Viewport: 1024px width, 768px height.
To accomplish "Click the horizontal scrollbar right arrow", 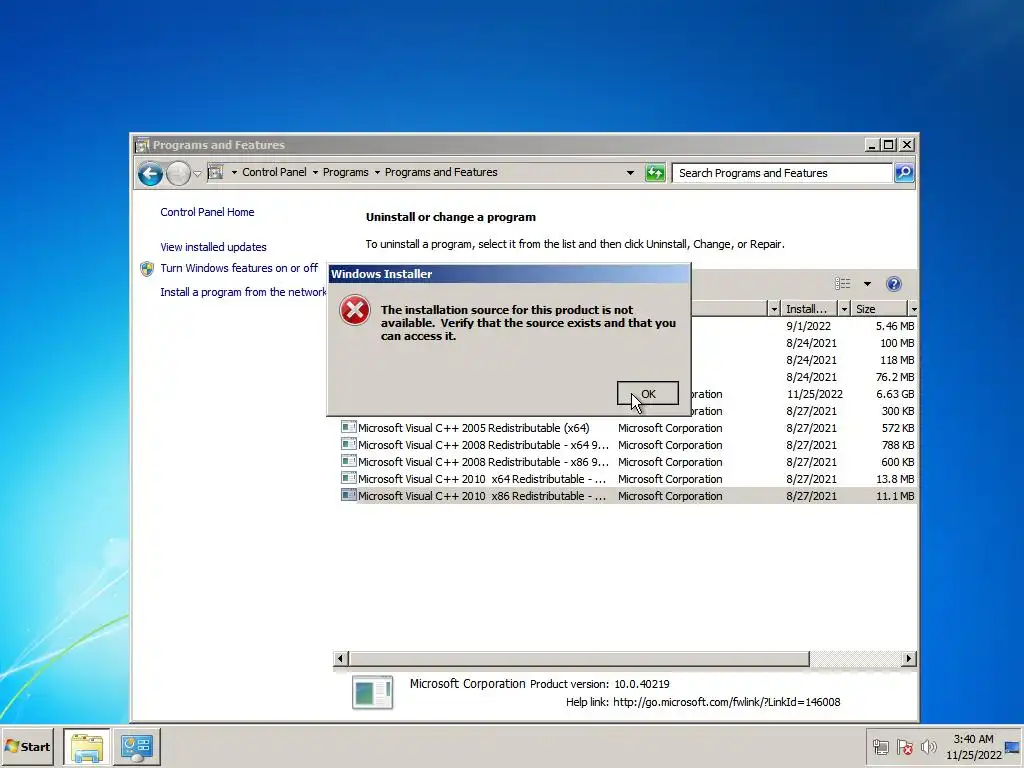I will 908,658.
